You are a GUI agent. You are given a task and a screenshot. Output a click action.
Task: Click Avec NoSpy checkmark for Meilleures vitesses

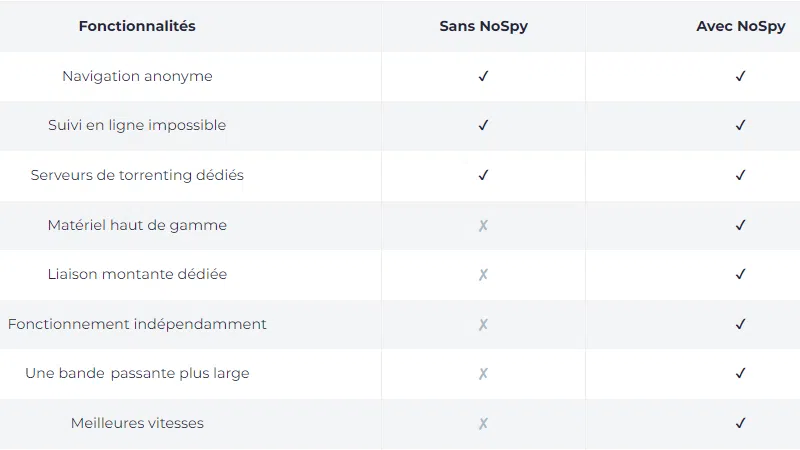[741, 423]
